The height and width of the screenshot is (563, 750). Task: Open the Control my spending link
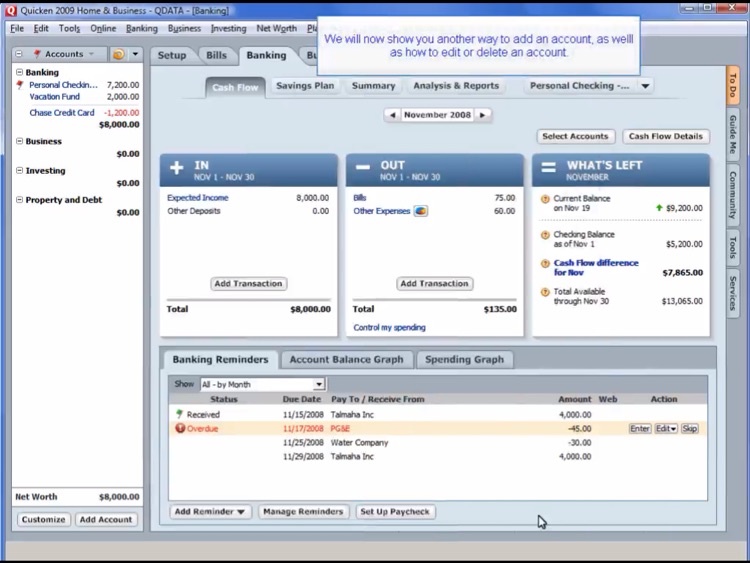click(389, 328)
